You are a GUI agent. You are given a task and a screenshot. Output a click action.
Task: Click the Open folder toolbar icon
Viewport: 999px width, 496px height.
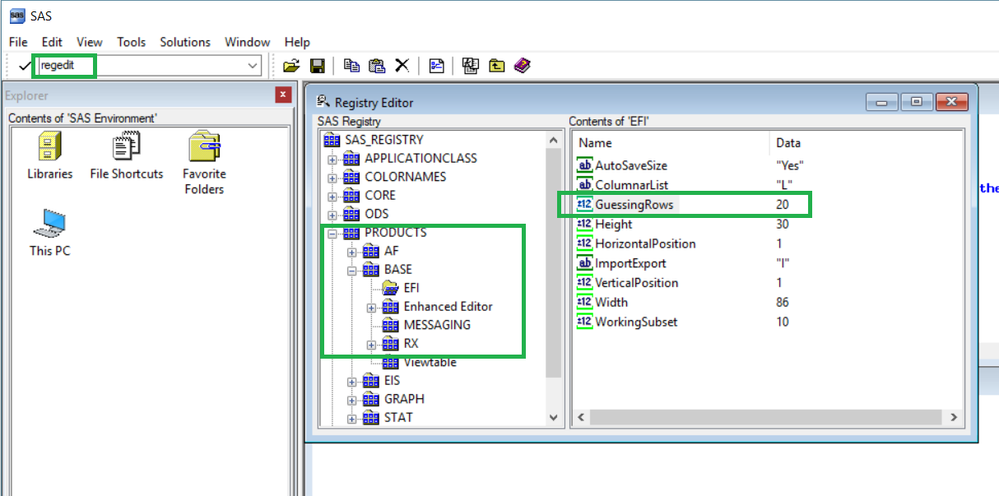tap(291, 66)
